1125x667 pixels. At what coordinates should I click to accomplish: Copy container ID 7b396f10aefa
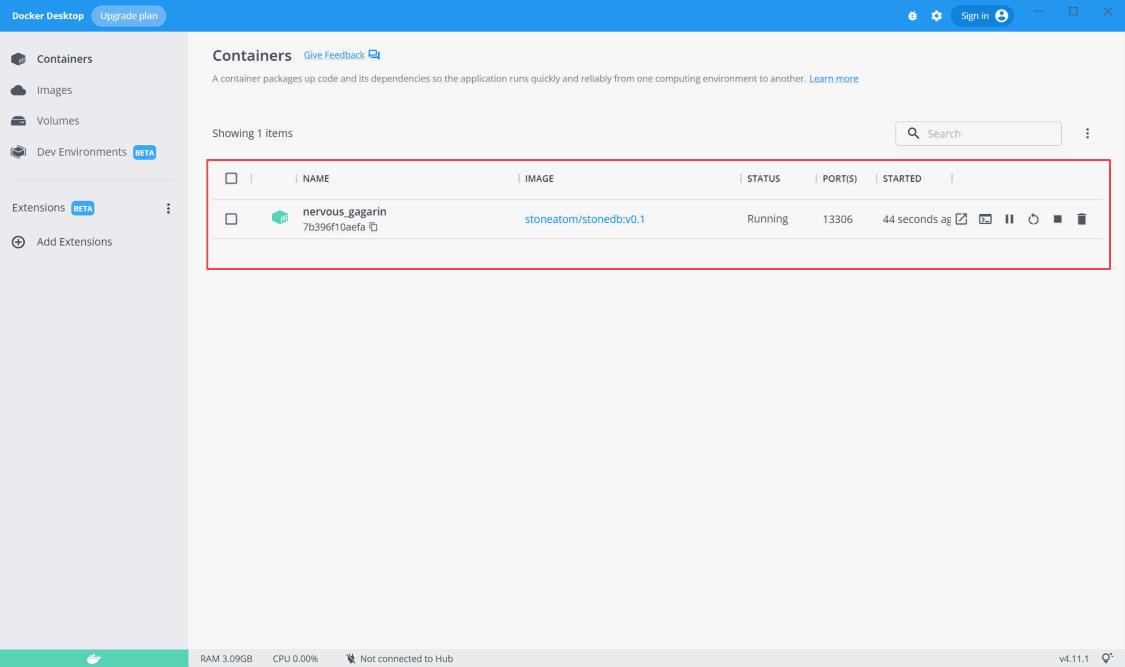tap(374, 228)
